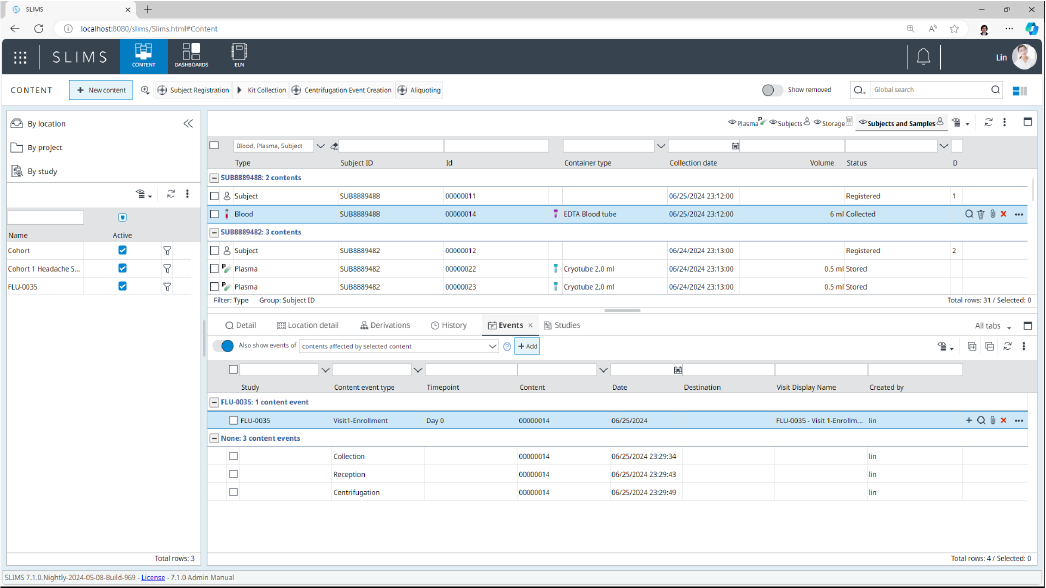Open the All tabs dropdown
The width and height of the screenshot is (1046, 588).
click(995, 325)
